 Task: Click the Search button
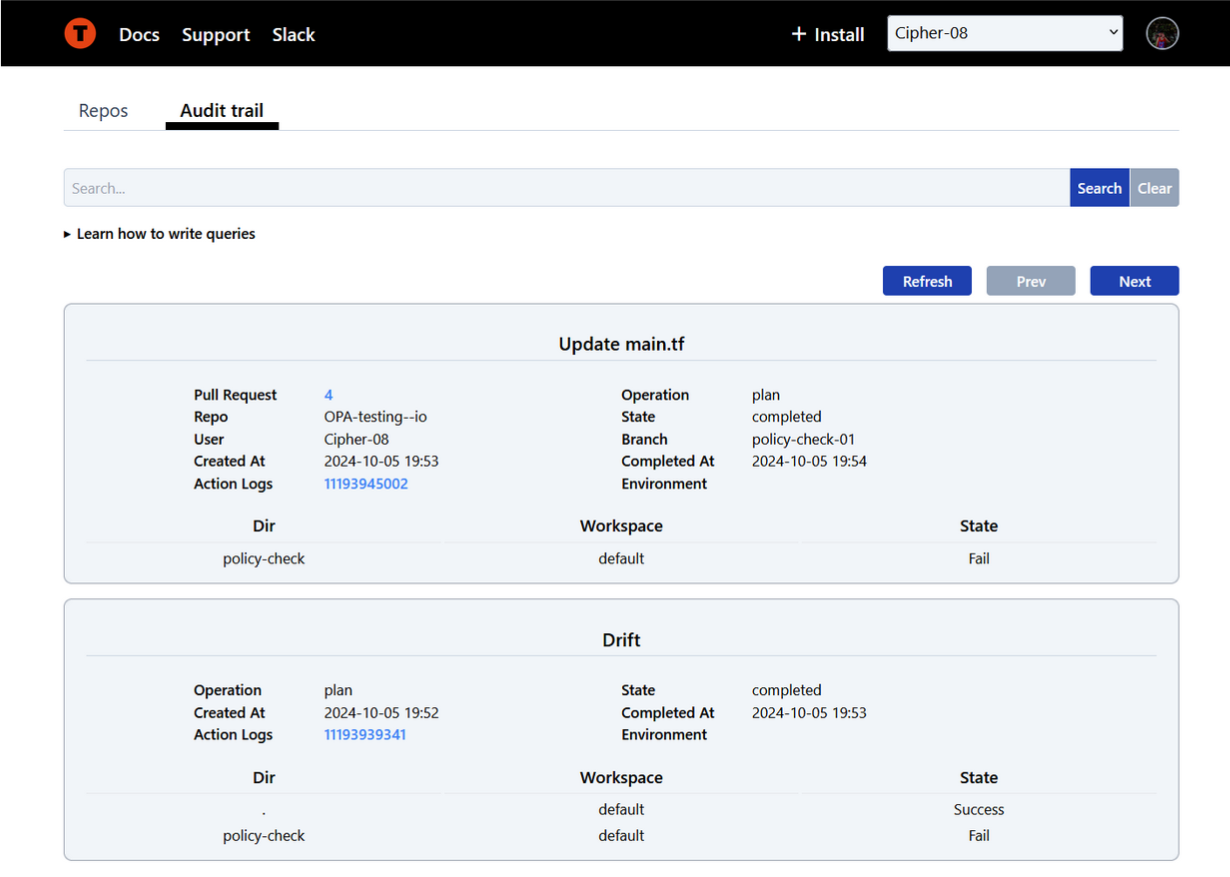(x=1099, y=188)
